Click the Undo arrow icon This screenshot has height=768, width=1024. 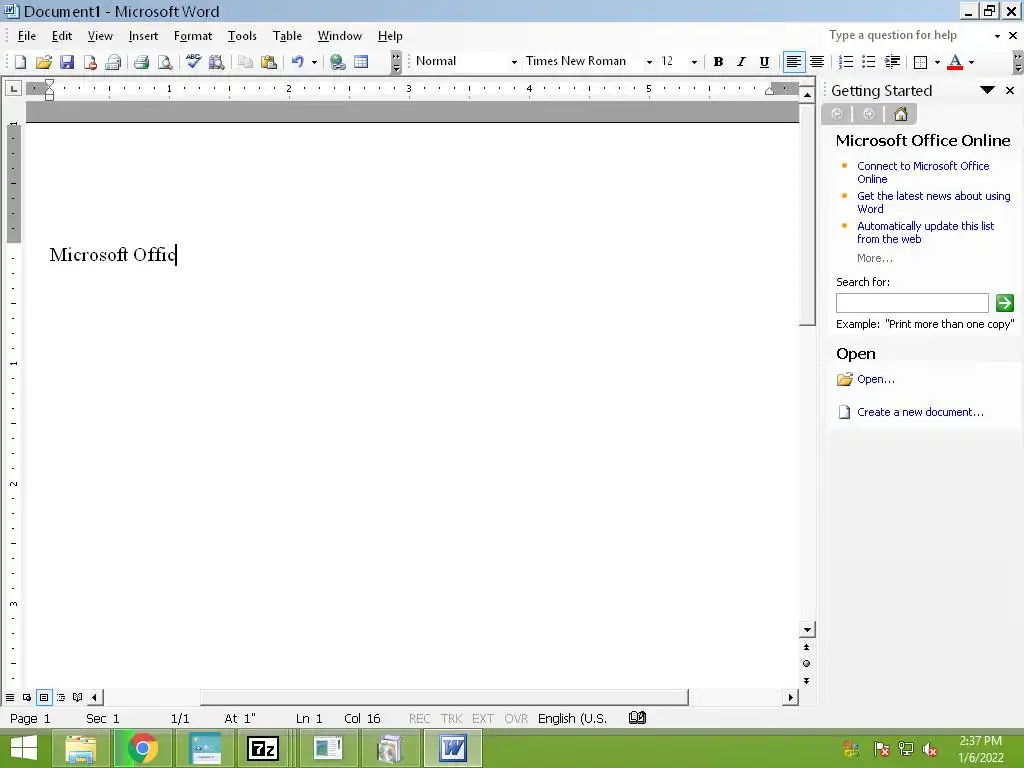(x=298, y=62)
